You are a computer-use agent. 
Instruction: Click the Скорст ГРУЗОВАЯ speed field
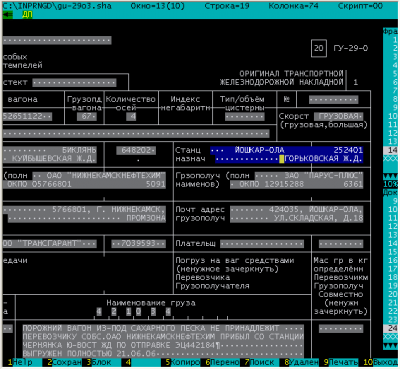point(338,116)
